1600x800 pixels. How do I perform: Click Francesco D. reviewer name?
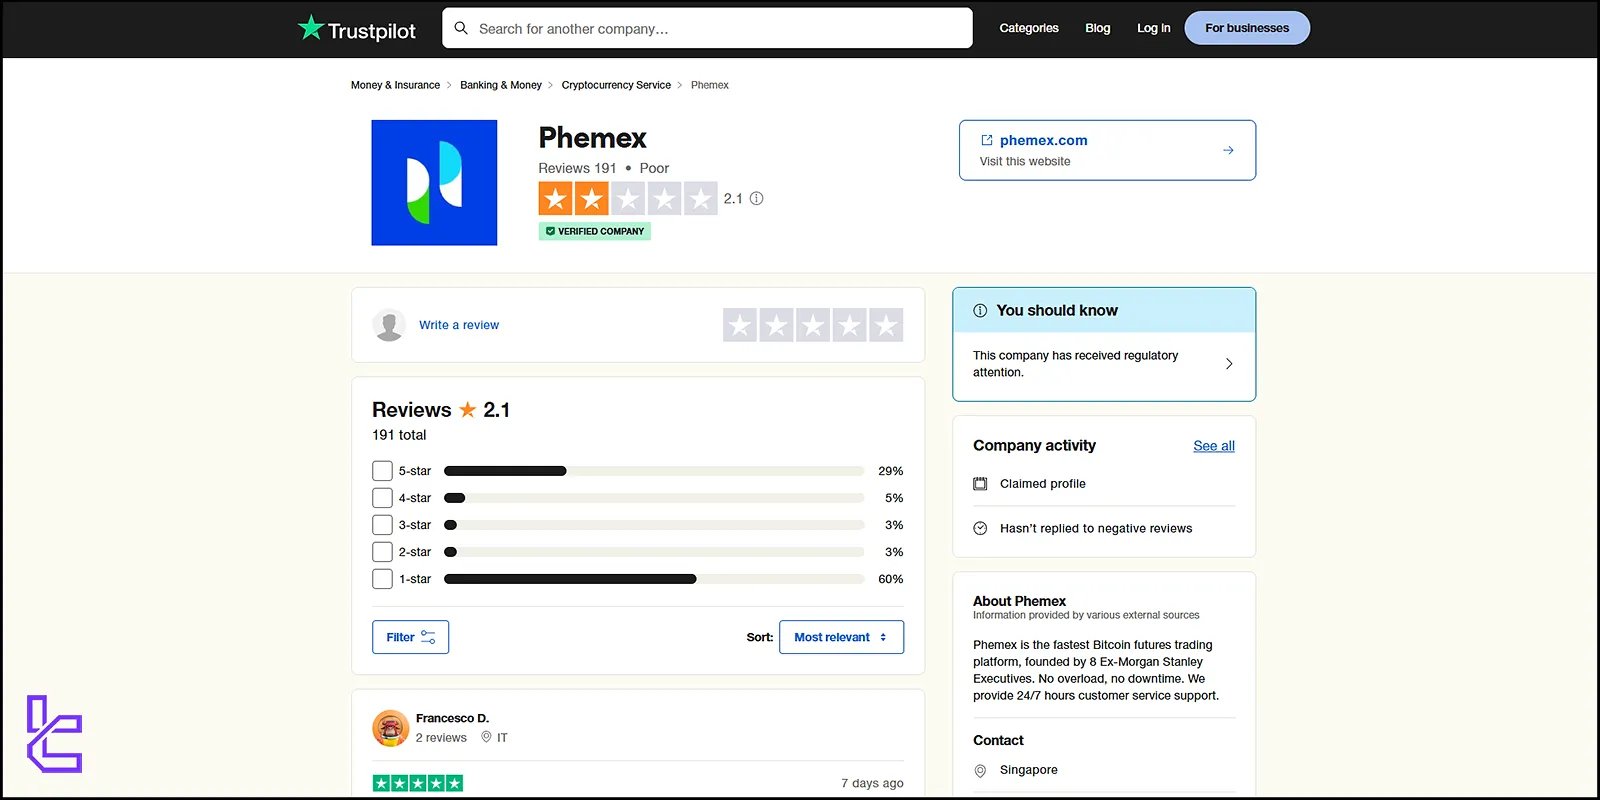(x=452, y=718)
